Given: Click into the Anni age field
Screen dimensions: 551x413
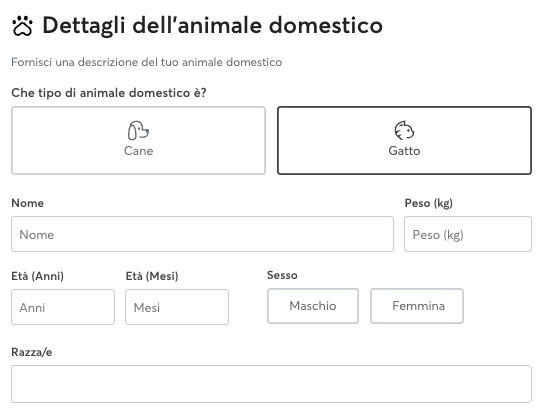Looking at the screenshot, I should pyautogui.click(x=63, y=307).
